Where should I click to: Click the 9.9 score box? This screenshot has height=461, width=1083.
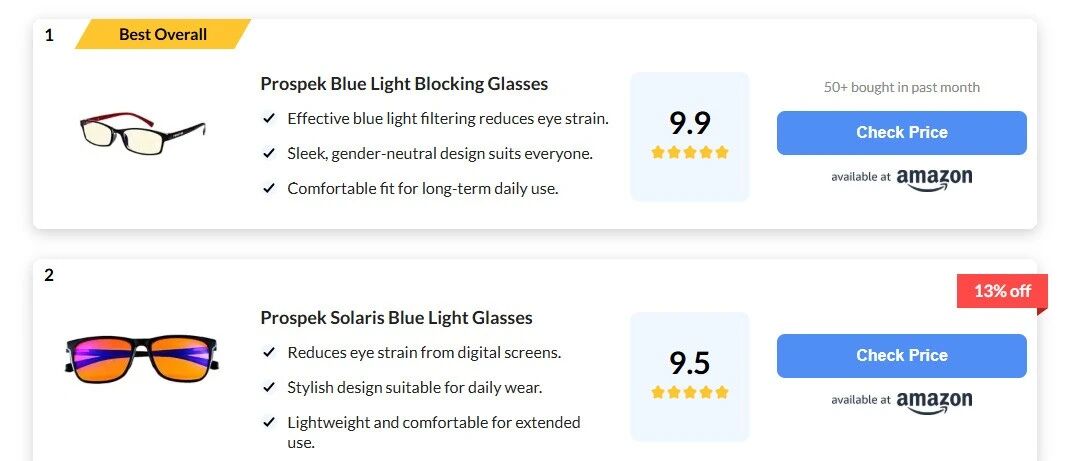(x=689, y=137)
